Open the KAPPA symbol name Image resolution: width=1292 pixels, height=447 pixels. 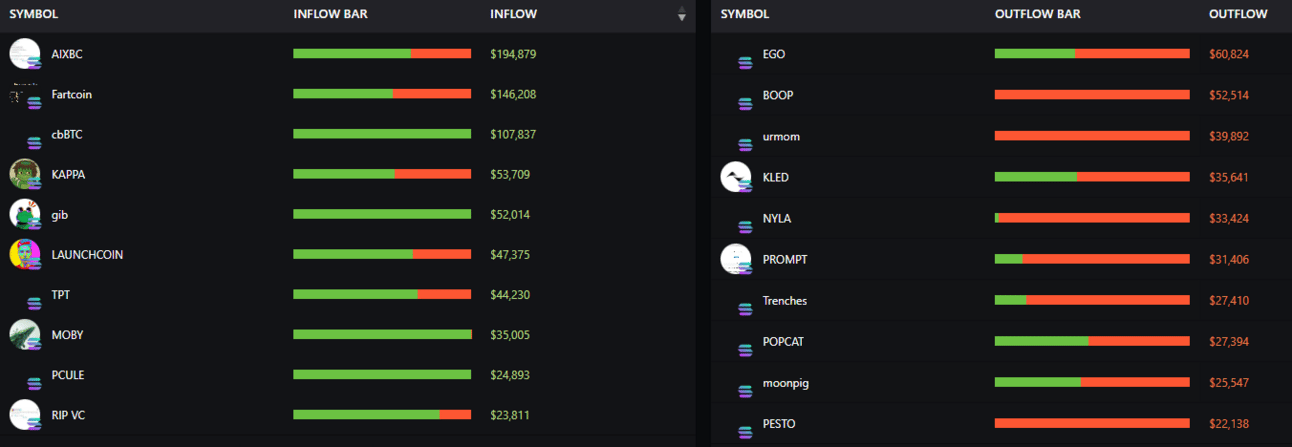[x=68, y=175]
